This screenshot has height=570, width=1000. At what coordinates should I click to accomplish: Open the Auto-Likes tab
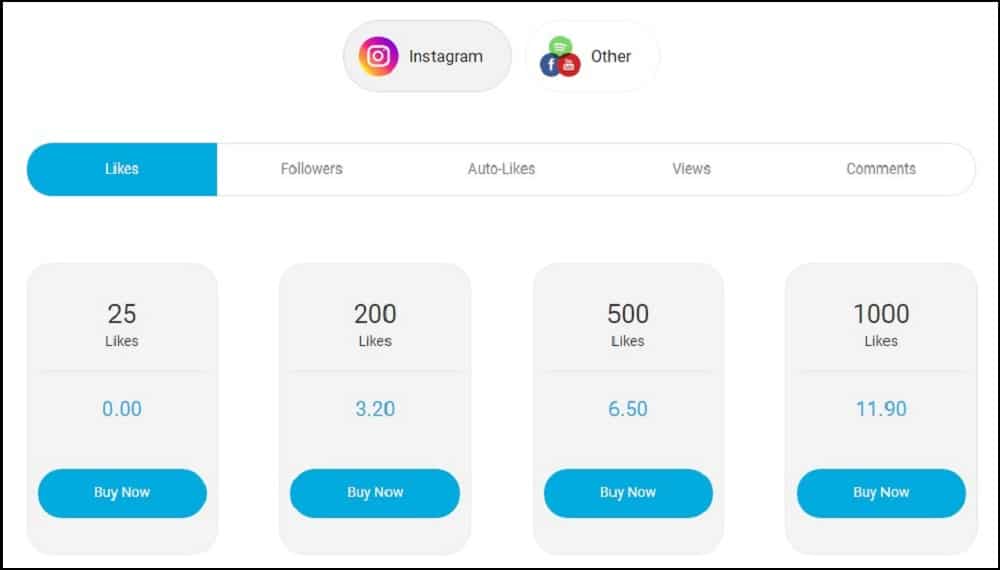[x=501, y=169]
